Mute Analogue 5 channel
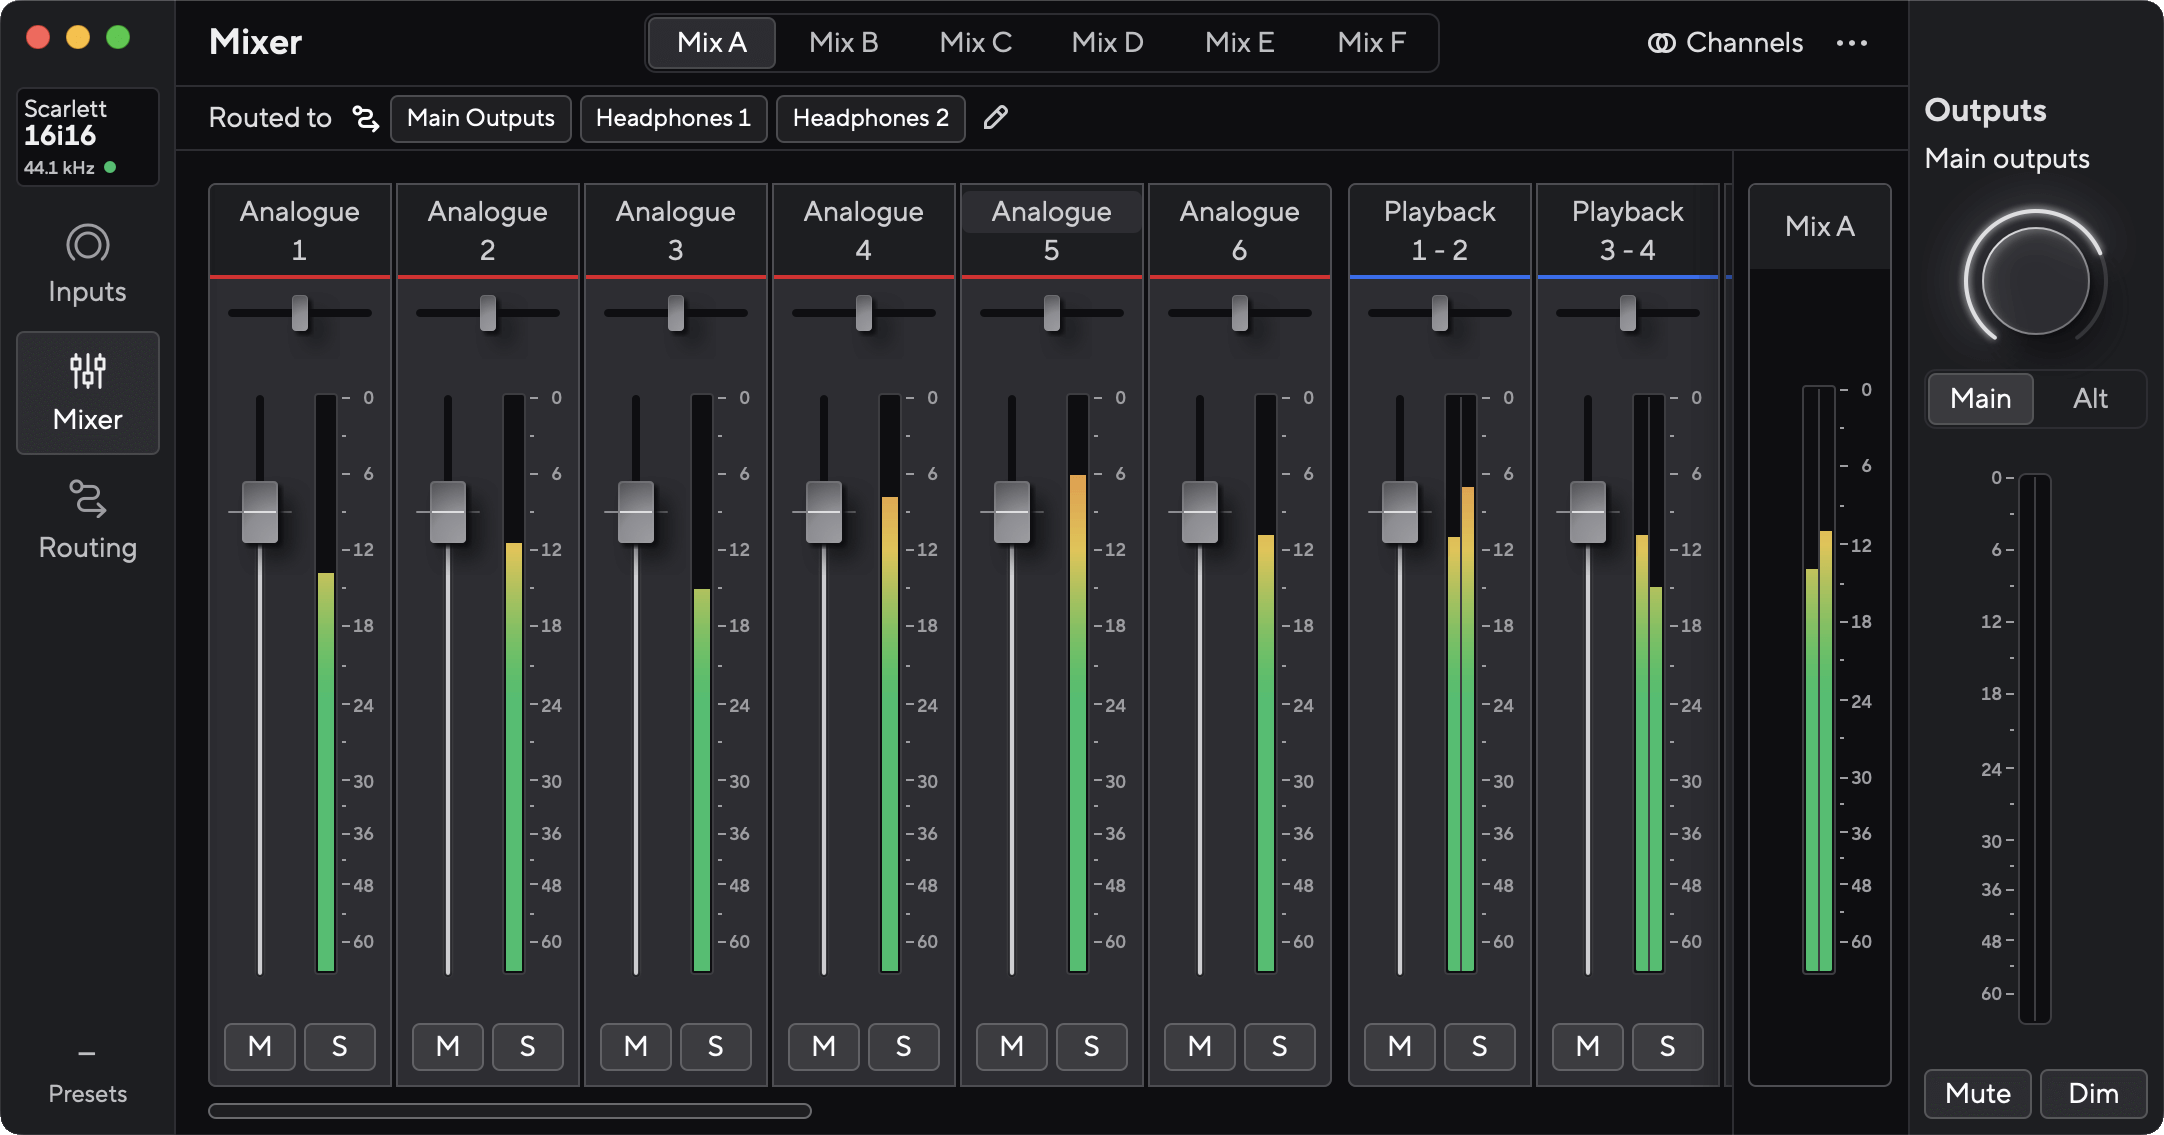 pos(1012,1047)
